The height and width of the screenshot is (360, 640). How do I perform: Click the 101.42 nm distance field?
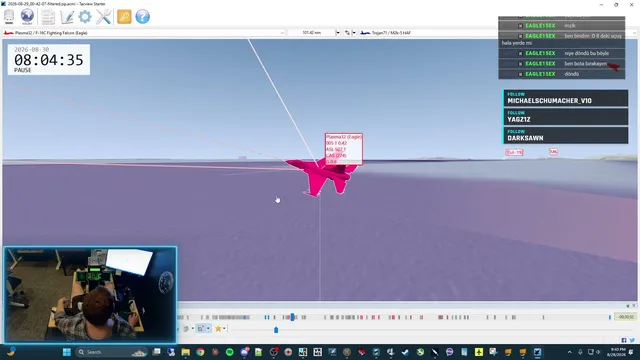[312, 33]
